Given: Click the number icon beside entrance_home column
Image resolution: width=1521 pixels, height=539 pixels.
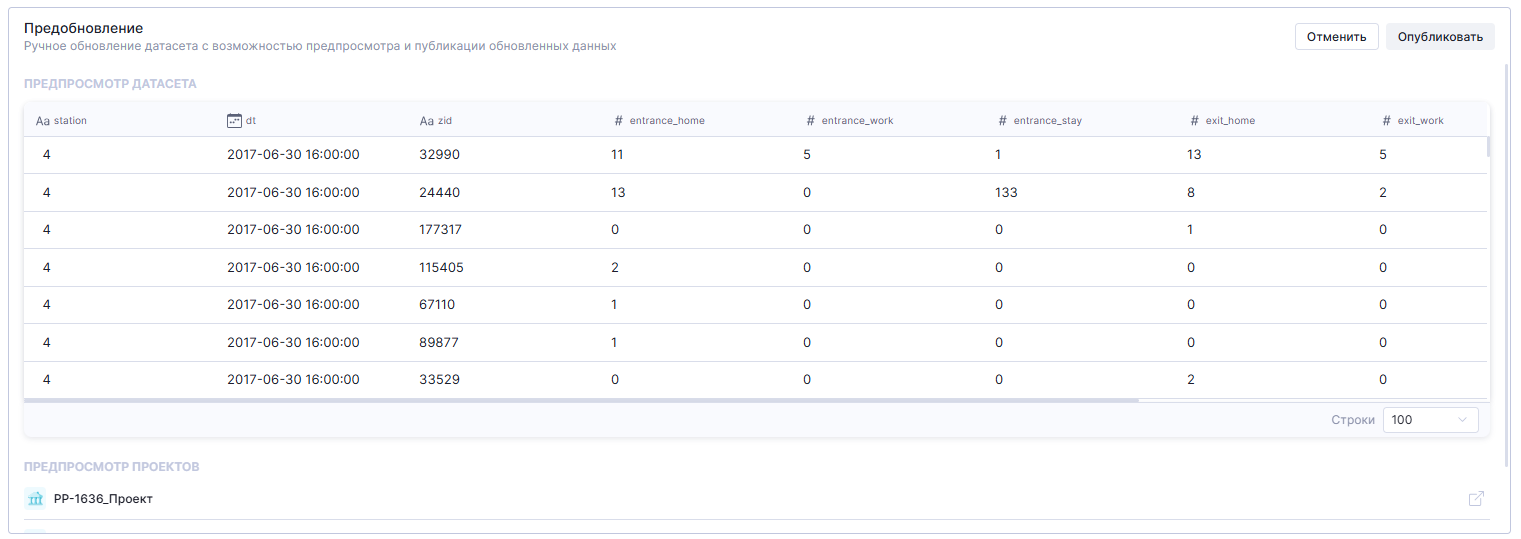Looking at the screenshot, I should tap(618, 121).
